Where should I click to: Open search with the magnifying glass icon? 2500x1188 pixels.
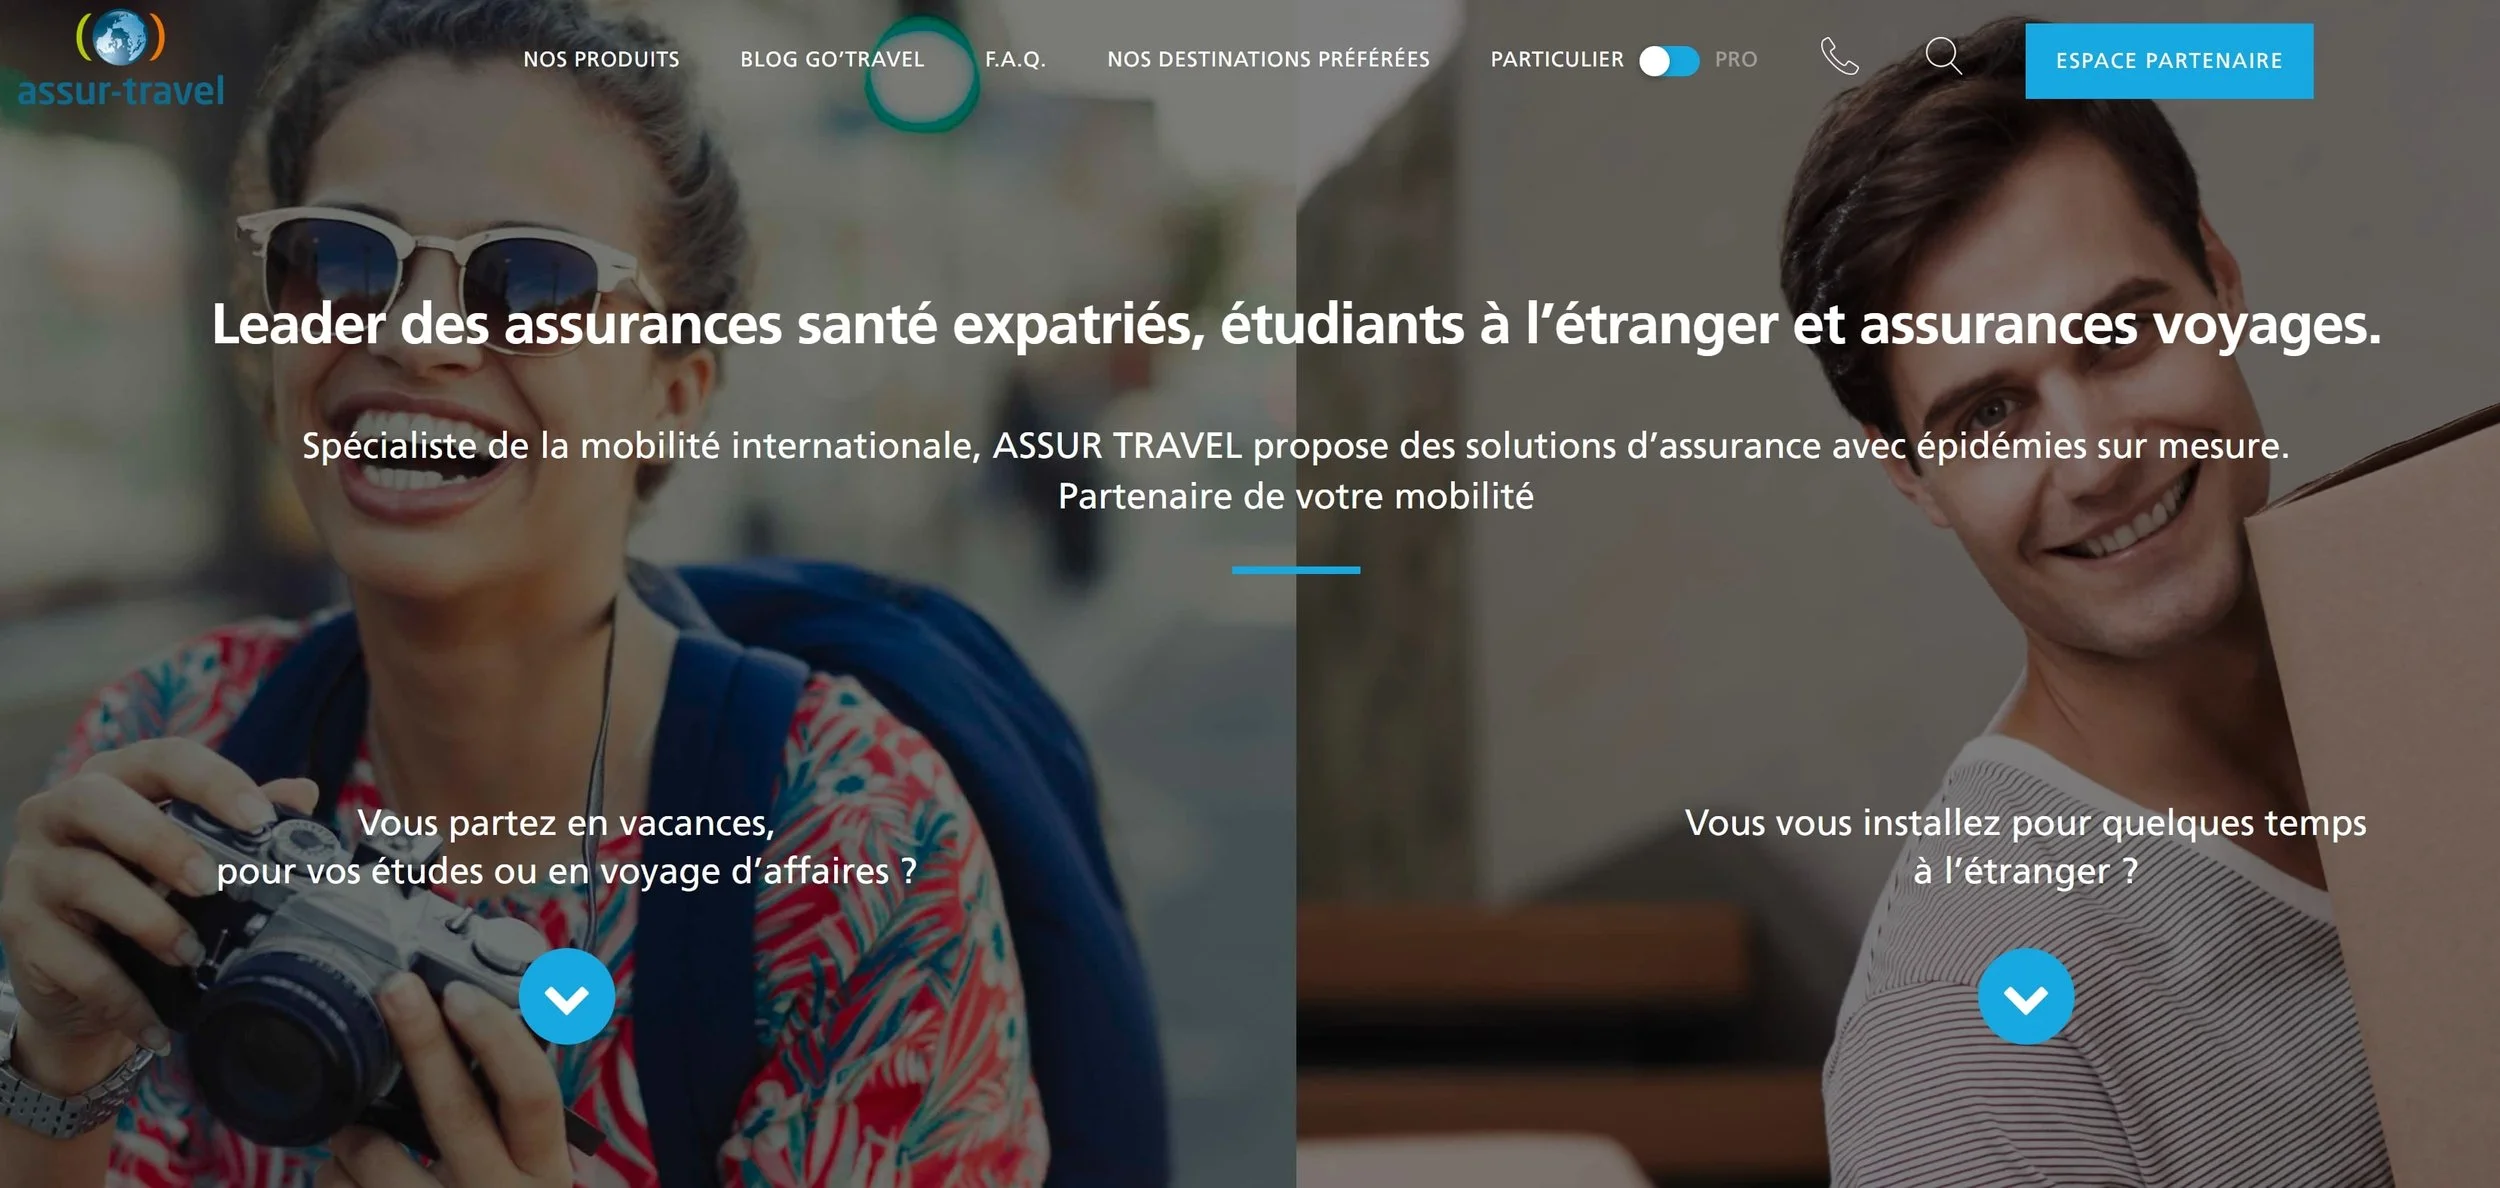pyautogui.click(x=1943, y=56)
